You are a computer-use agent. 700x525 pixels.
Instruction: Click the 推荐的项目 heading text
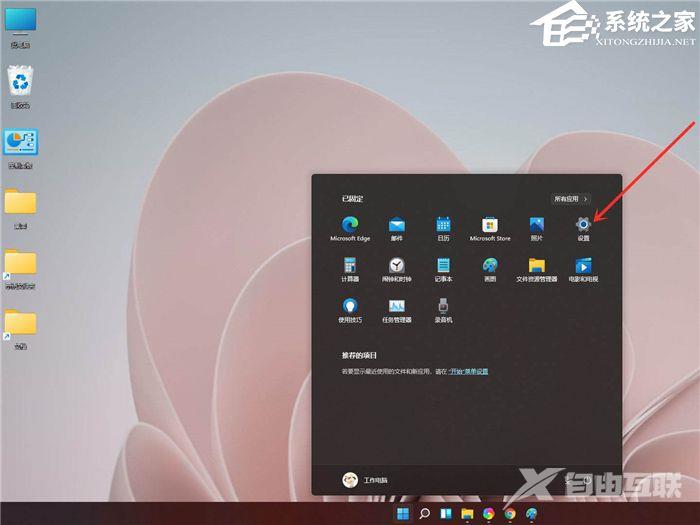coord(359,355)
